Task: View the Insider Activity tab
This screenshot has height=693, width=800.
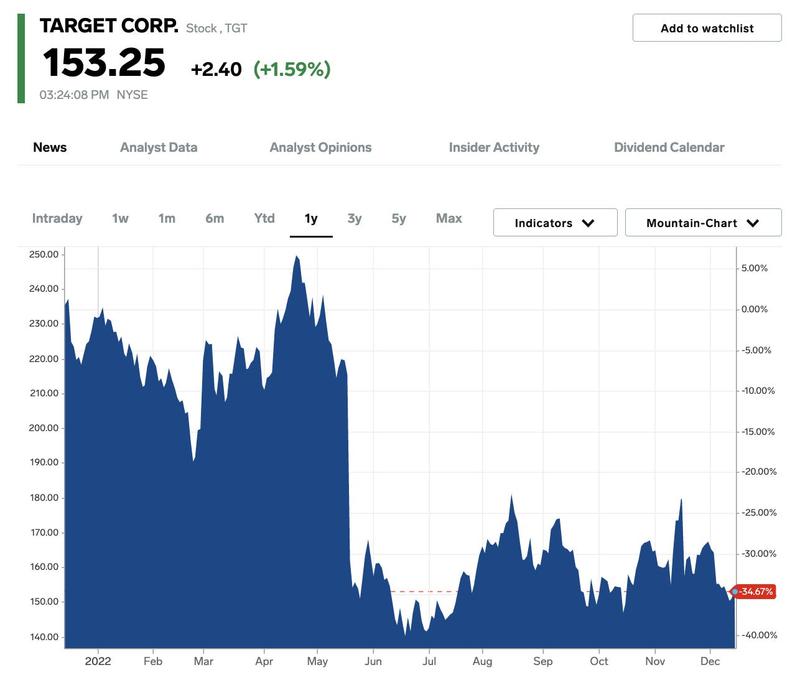Action: tap(494, 147)
